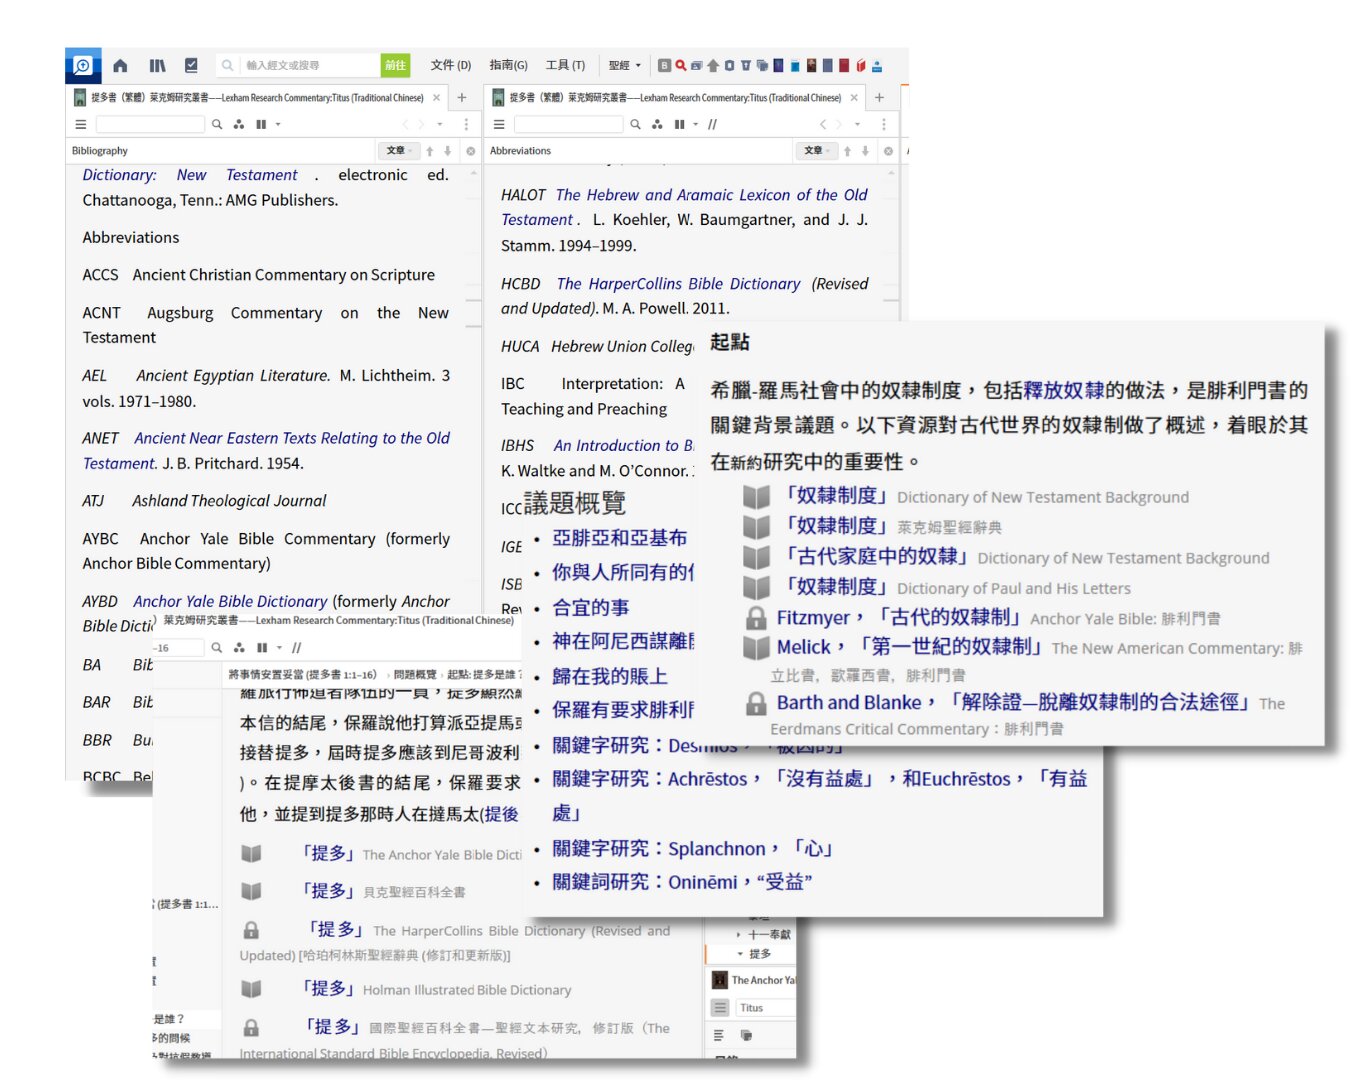
Task: Click the parallel // icon in right panel
Action: [x=713, y=125]
